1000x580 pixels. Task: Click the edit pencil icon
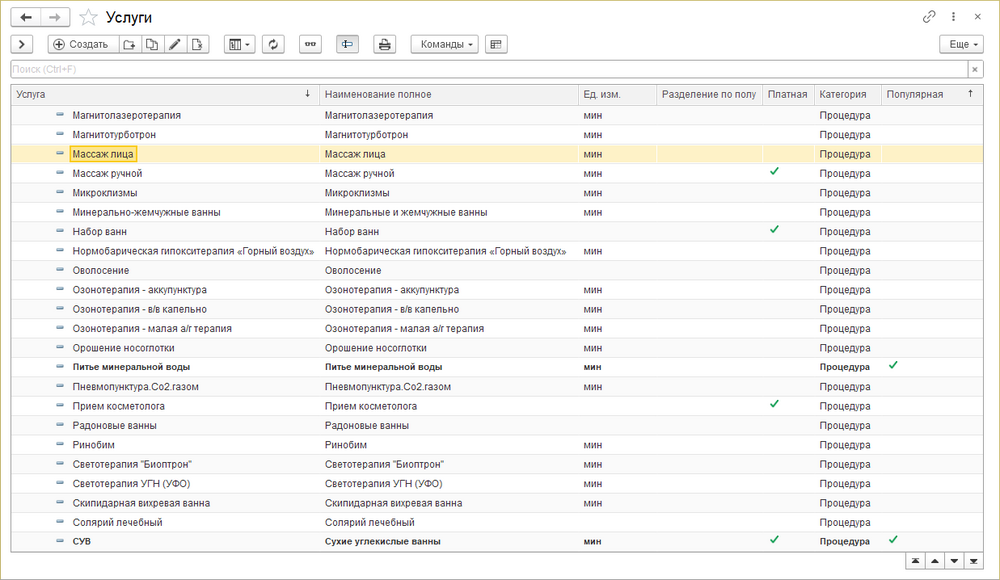tap(175, 44)
